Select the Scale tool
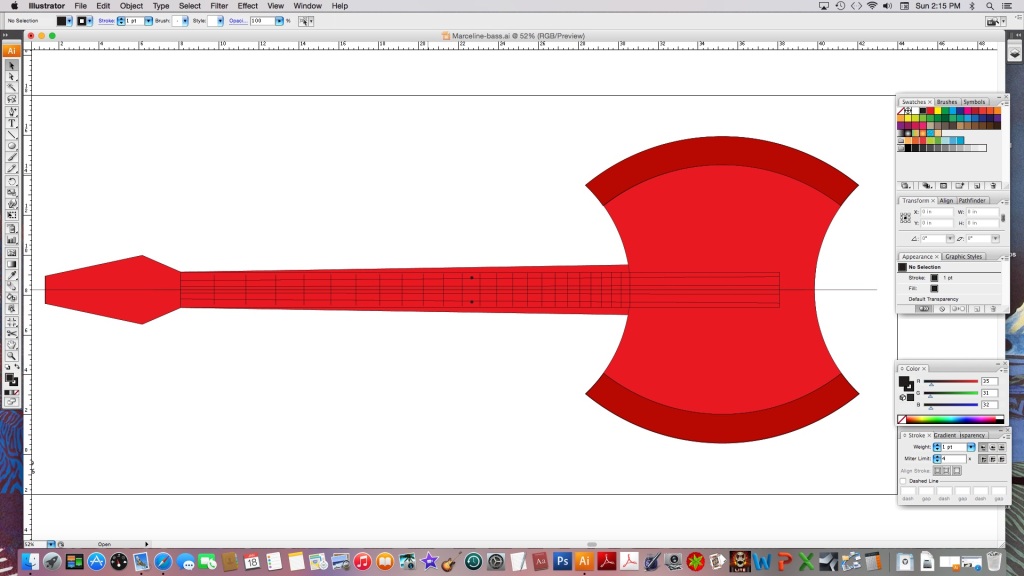 point(12,193)
